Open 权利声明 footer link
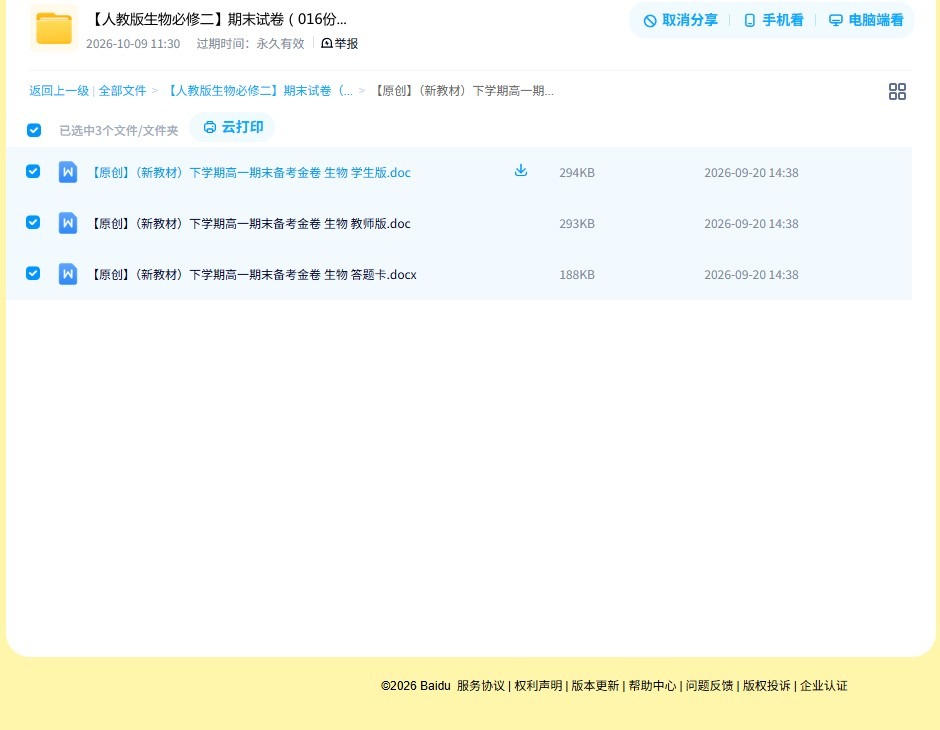 [538, 686]
